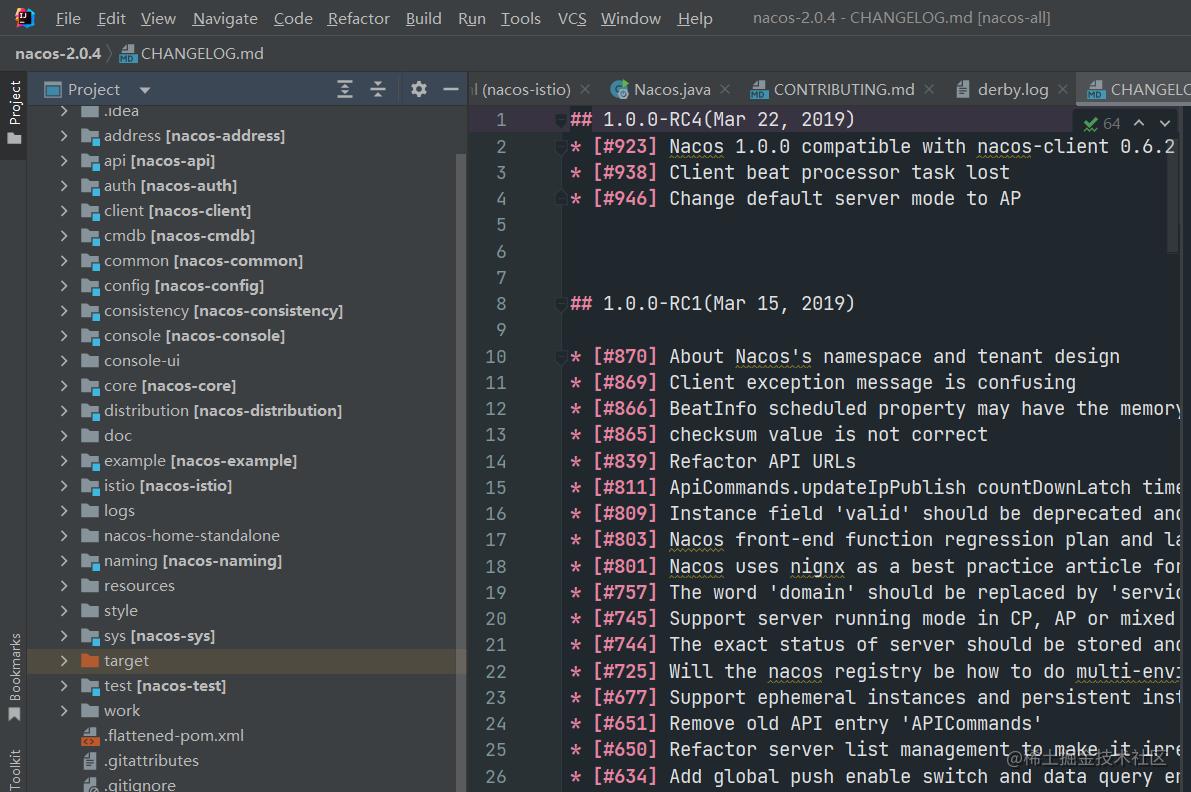Expand the target folder
This screenshot has width=1191, height=792.
tap(65, 661)
